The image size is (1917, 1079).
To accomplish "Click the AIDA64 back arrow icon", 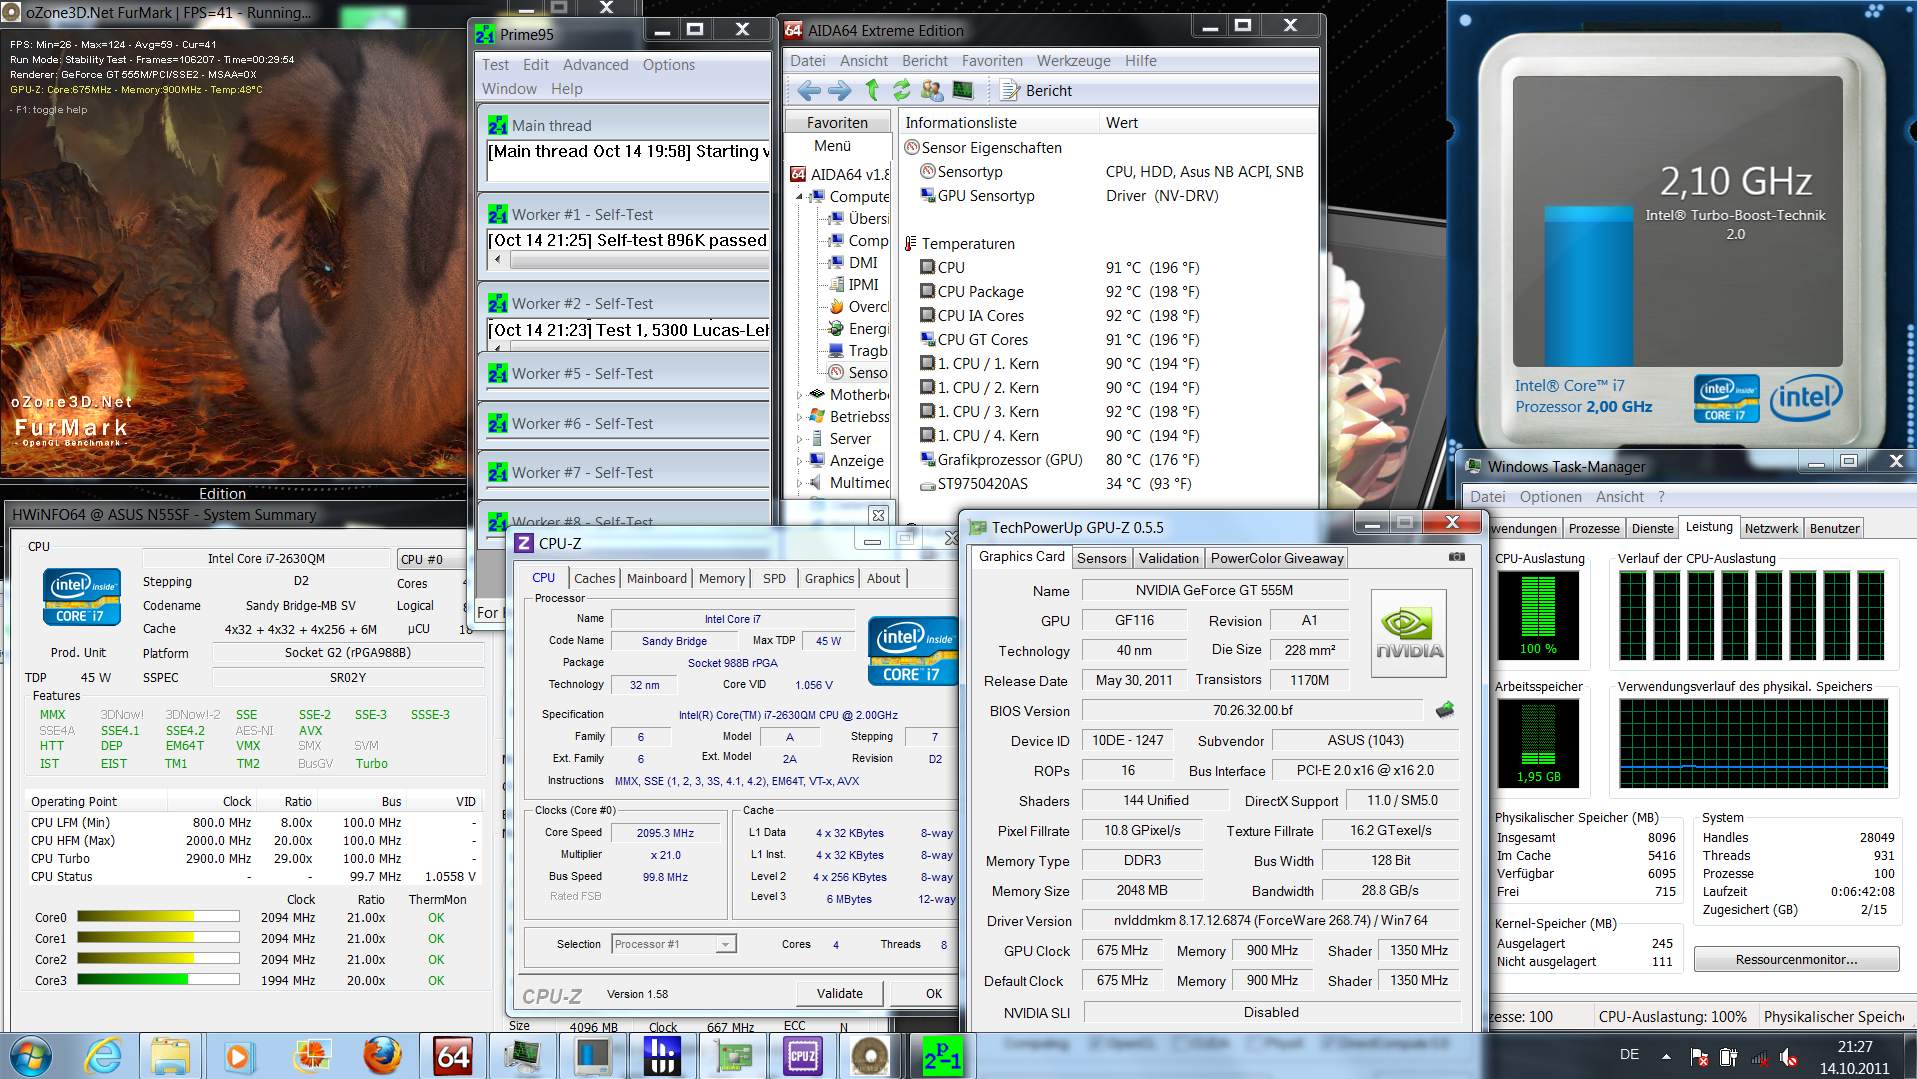I will [808, 91].
